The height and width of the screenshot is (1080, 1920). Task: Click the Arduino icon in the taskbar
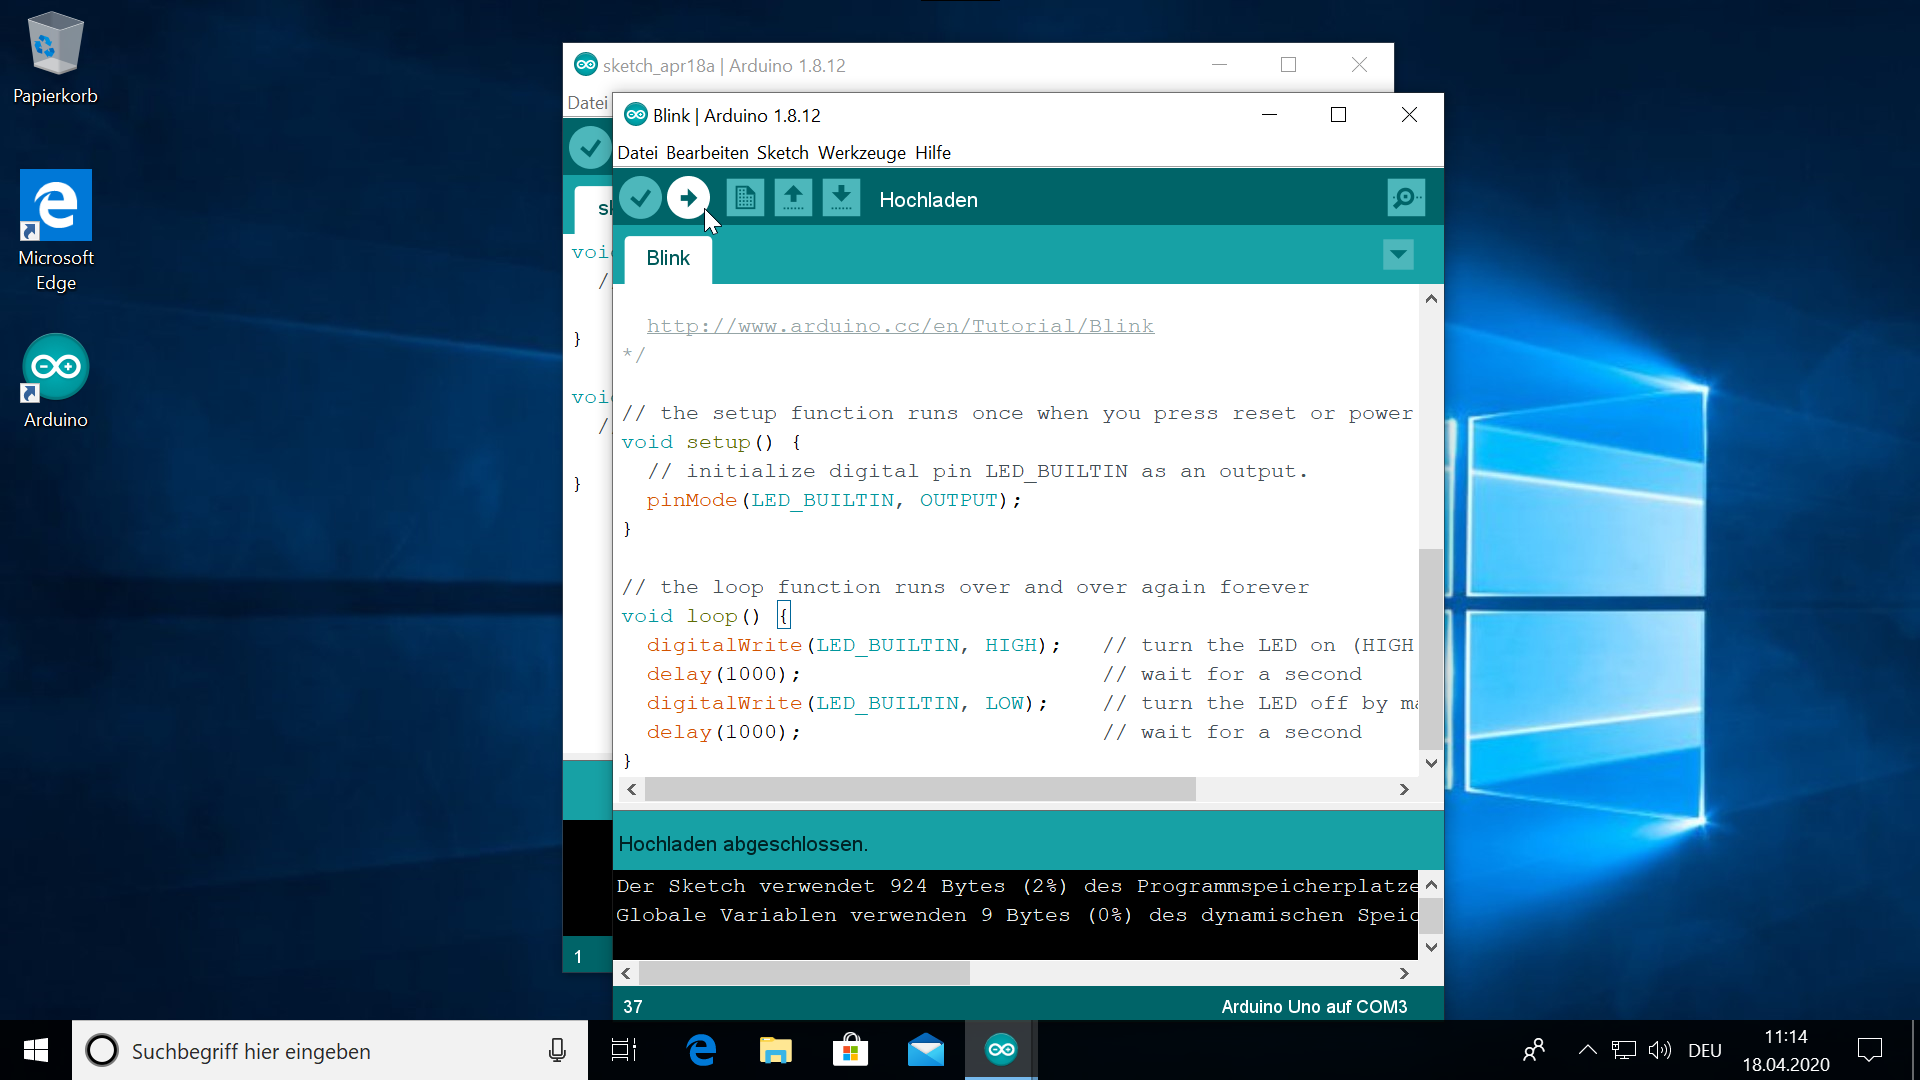coord(1001,1050)
